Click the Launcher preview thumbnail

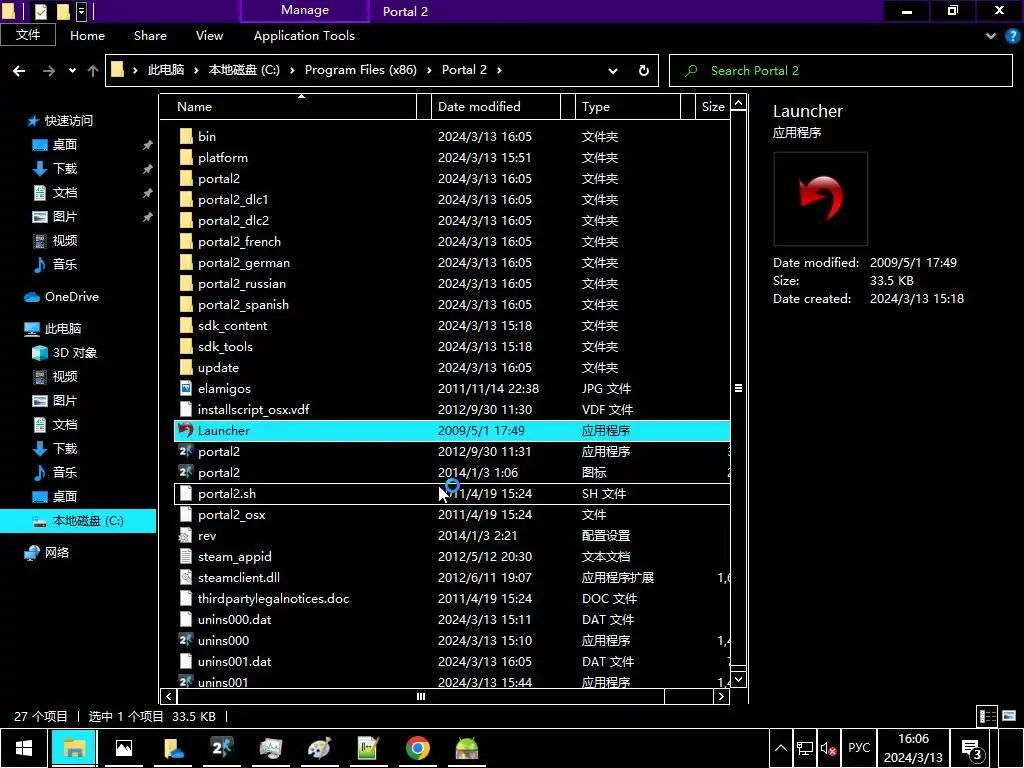(x=820, y=199)
